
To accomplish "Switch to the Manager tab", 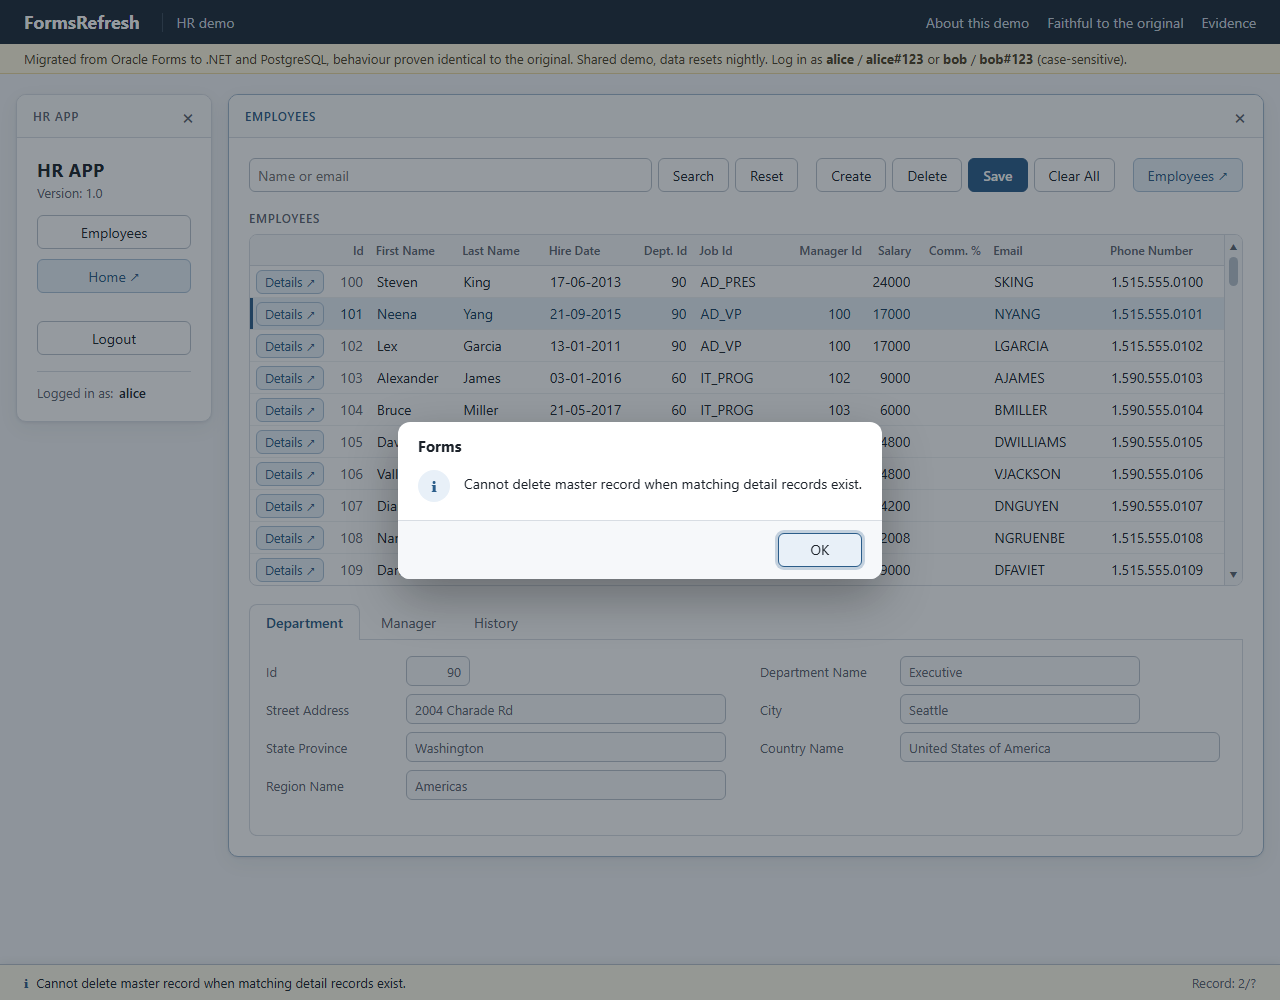I will (x=408, y=623).
